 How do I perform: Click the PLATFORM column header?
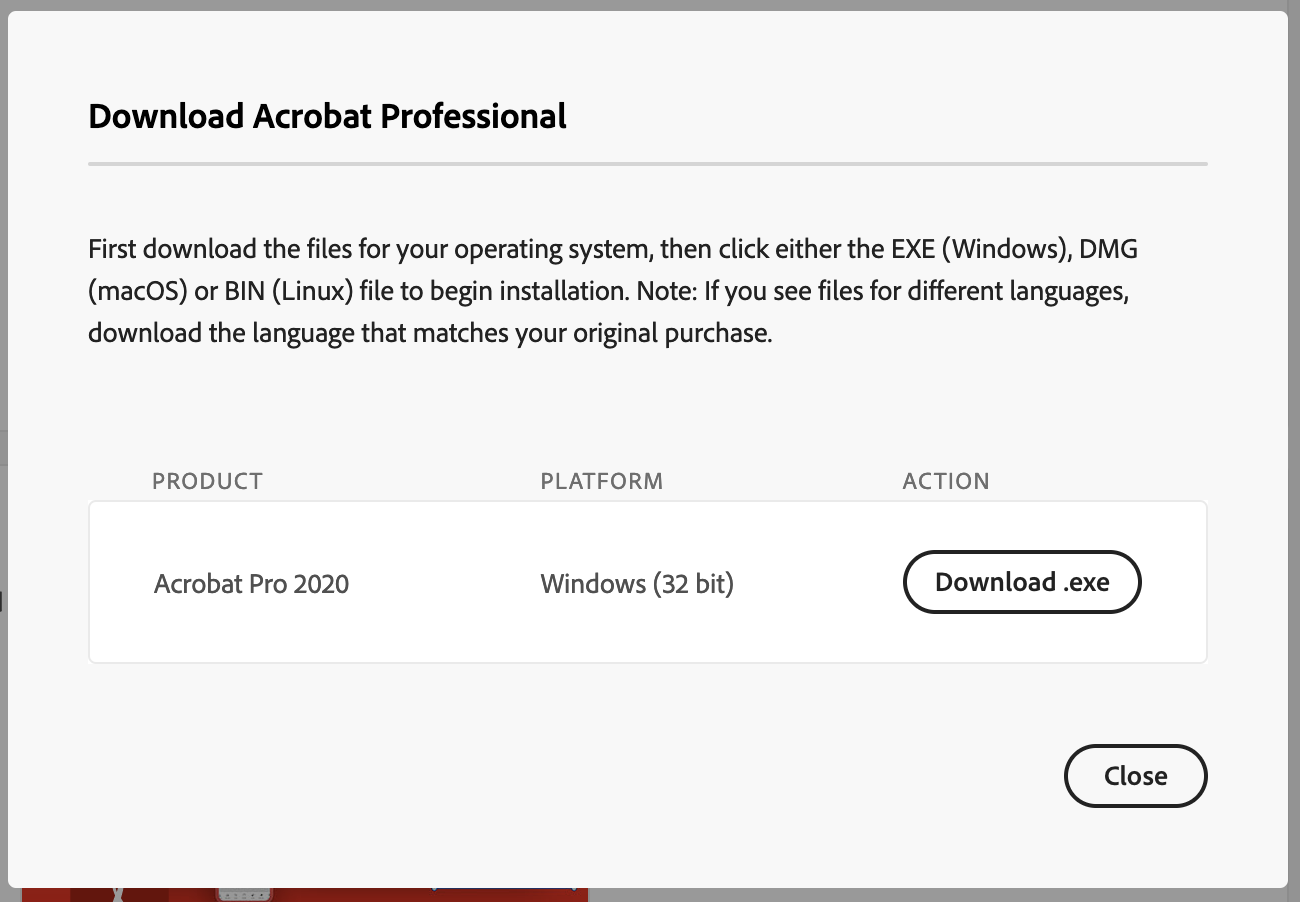601,481
